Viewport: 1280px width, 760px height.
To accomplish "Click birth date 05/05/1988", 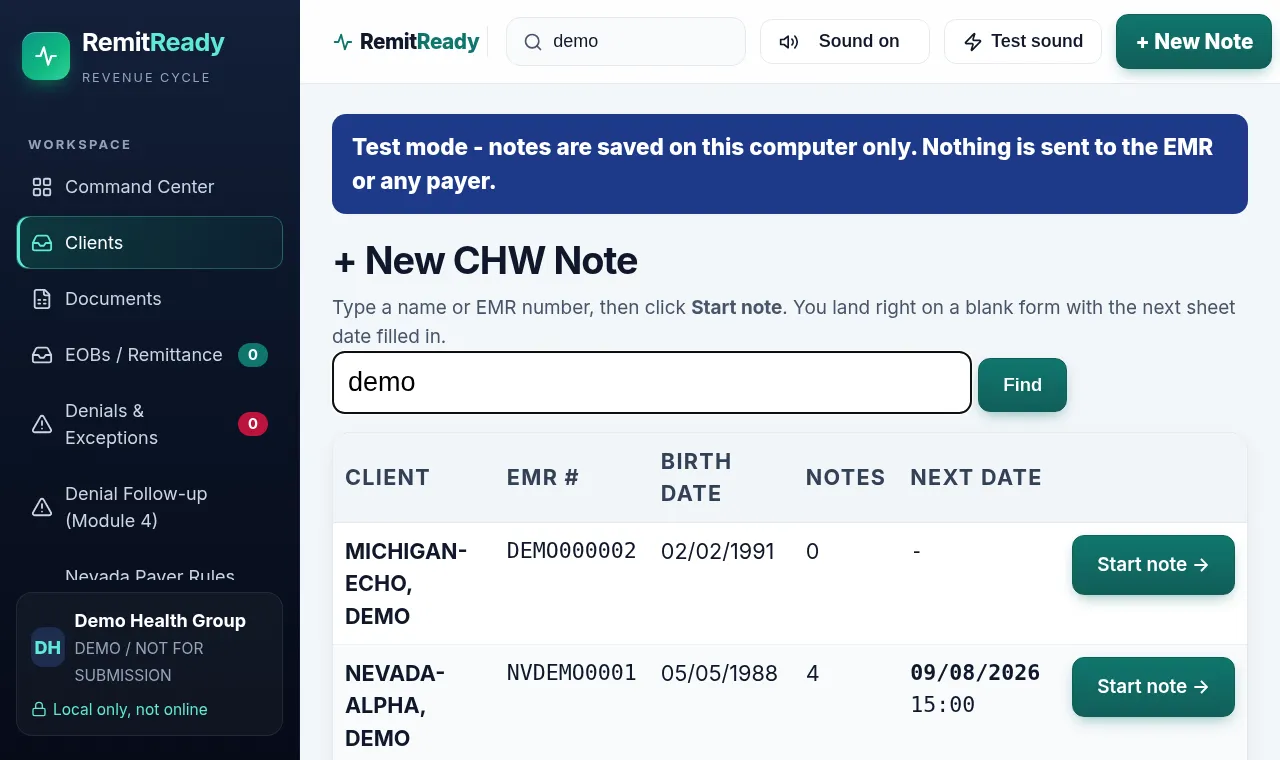I will pos(719,674).
